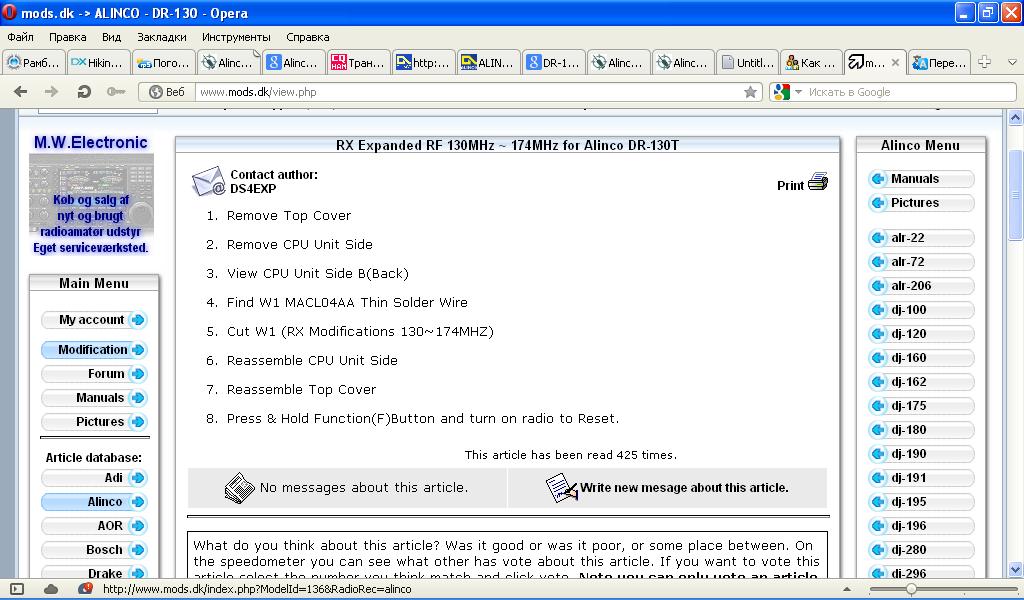
Task: Open the Справка menu
Action: [308, 37]
